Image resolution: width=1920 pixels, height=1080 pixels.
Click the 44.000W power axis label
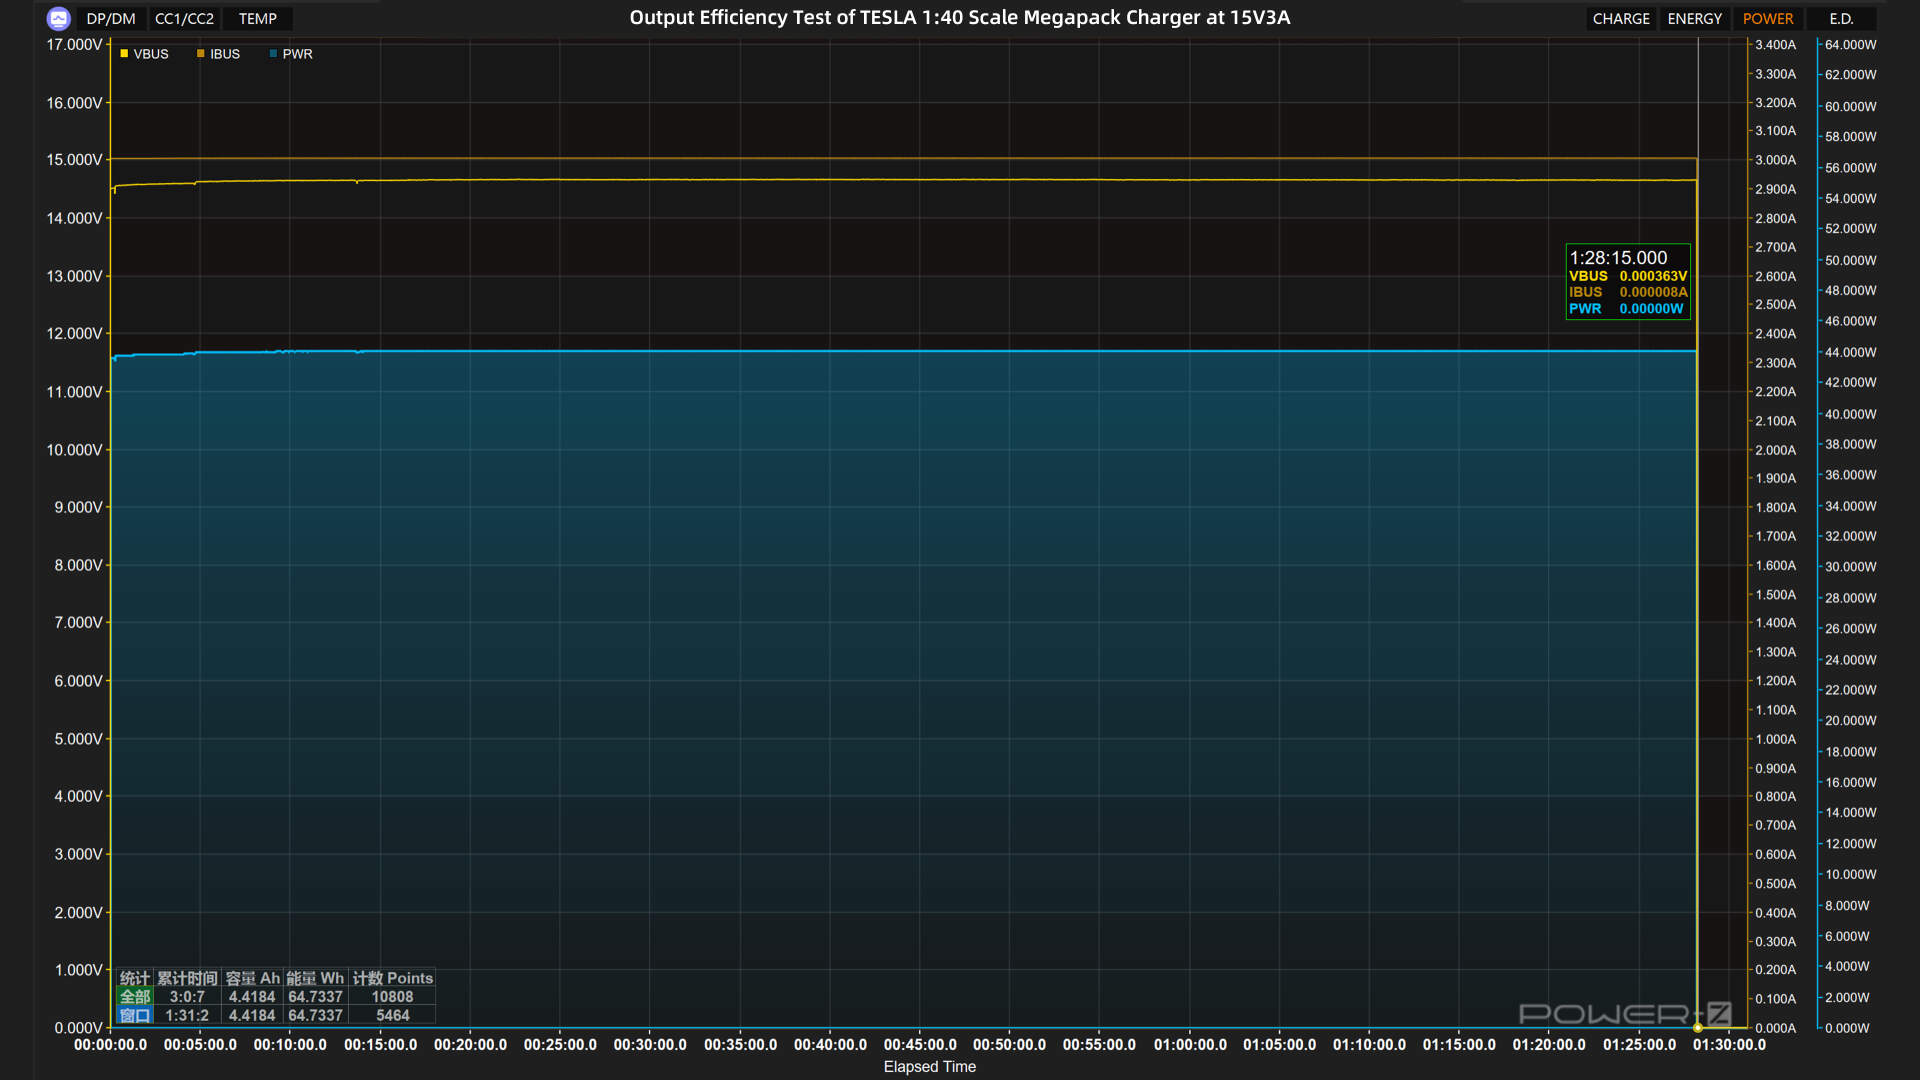[x=1850, y=352]
